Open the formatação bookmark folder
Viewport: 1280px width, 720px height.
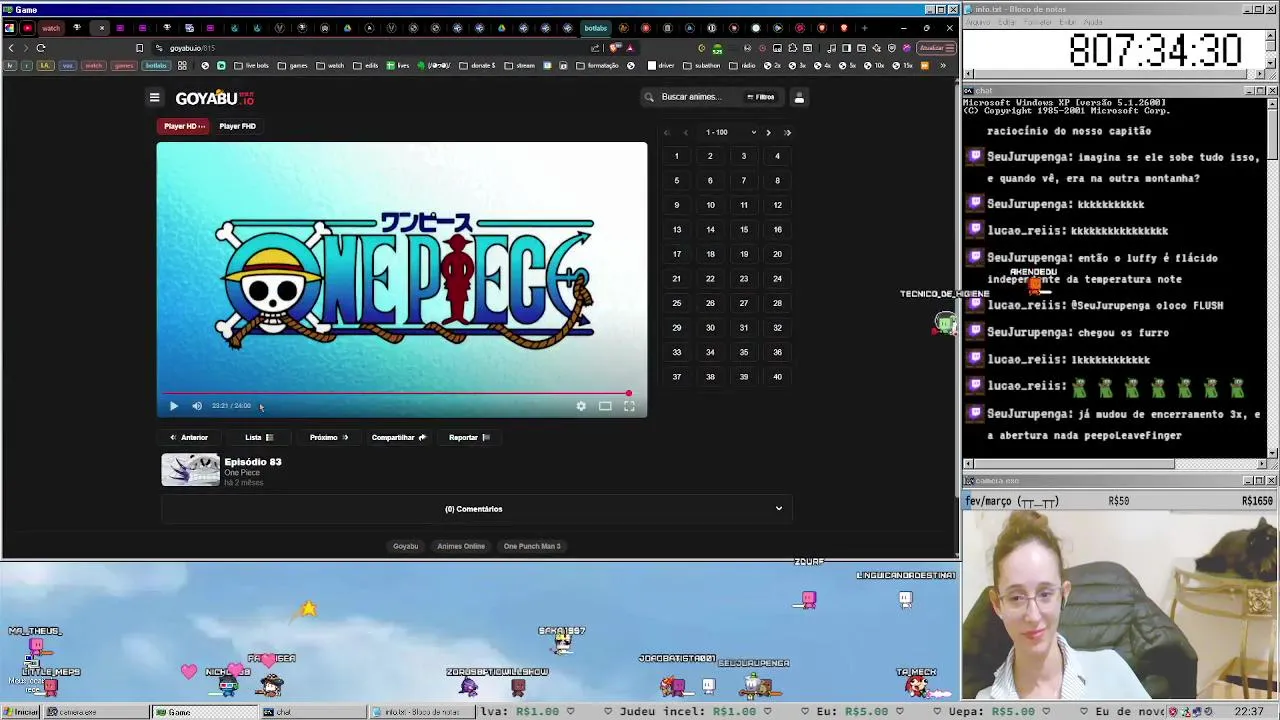click(x=596, y=66)
